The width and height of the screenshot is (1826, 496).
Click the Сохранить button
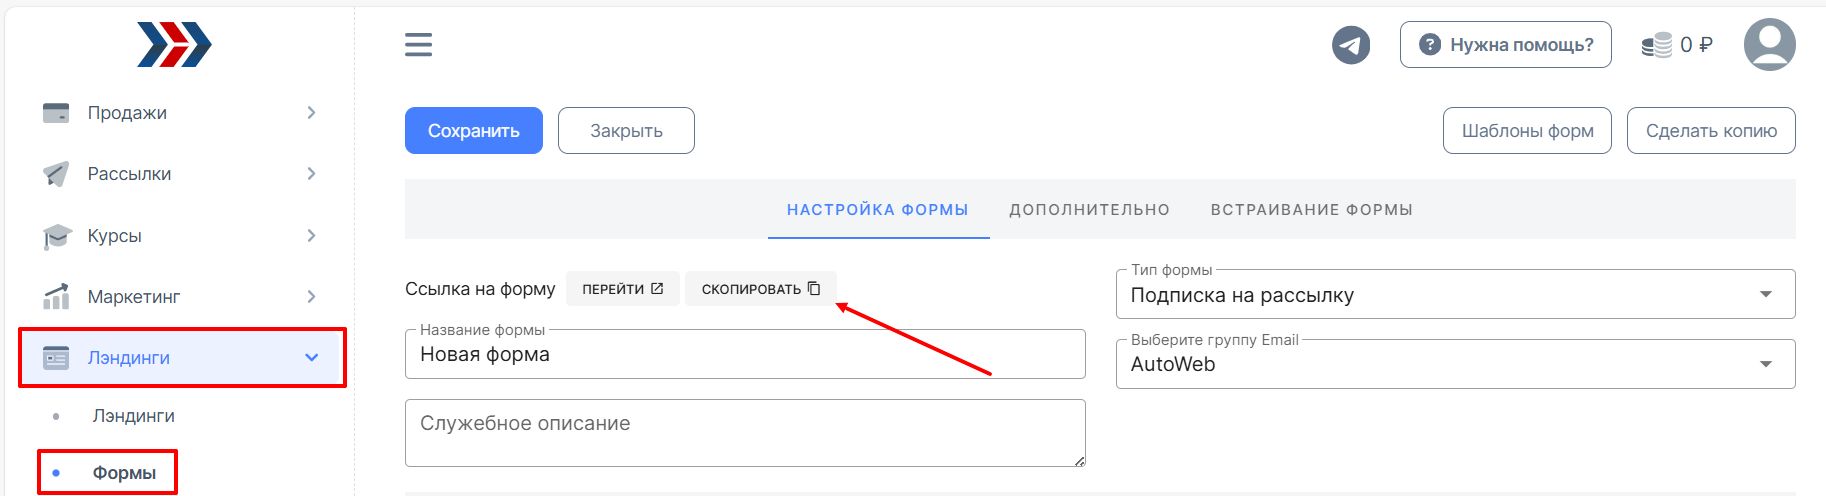(474, 131)
